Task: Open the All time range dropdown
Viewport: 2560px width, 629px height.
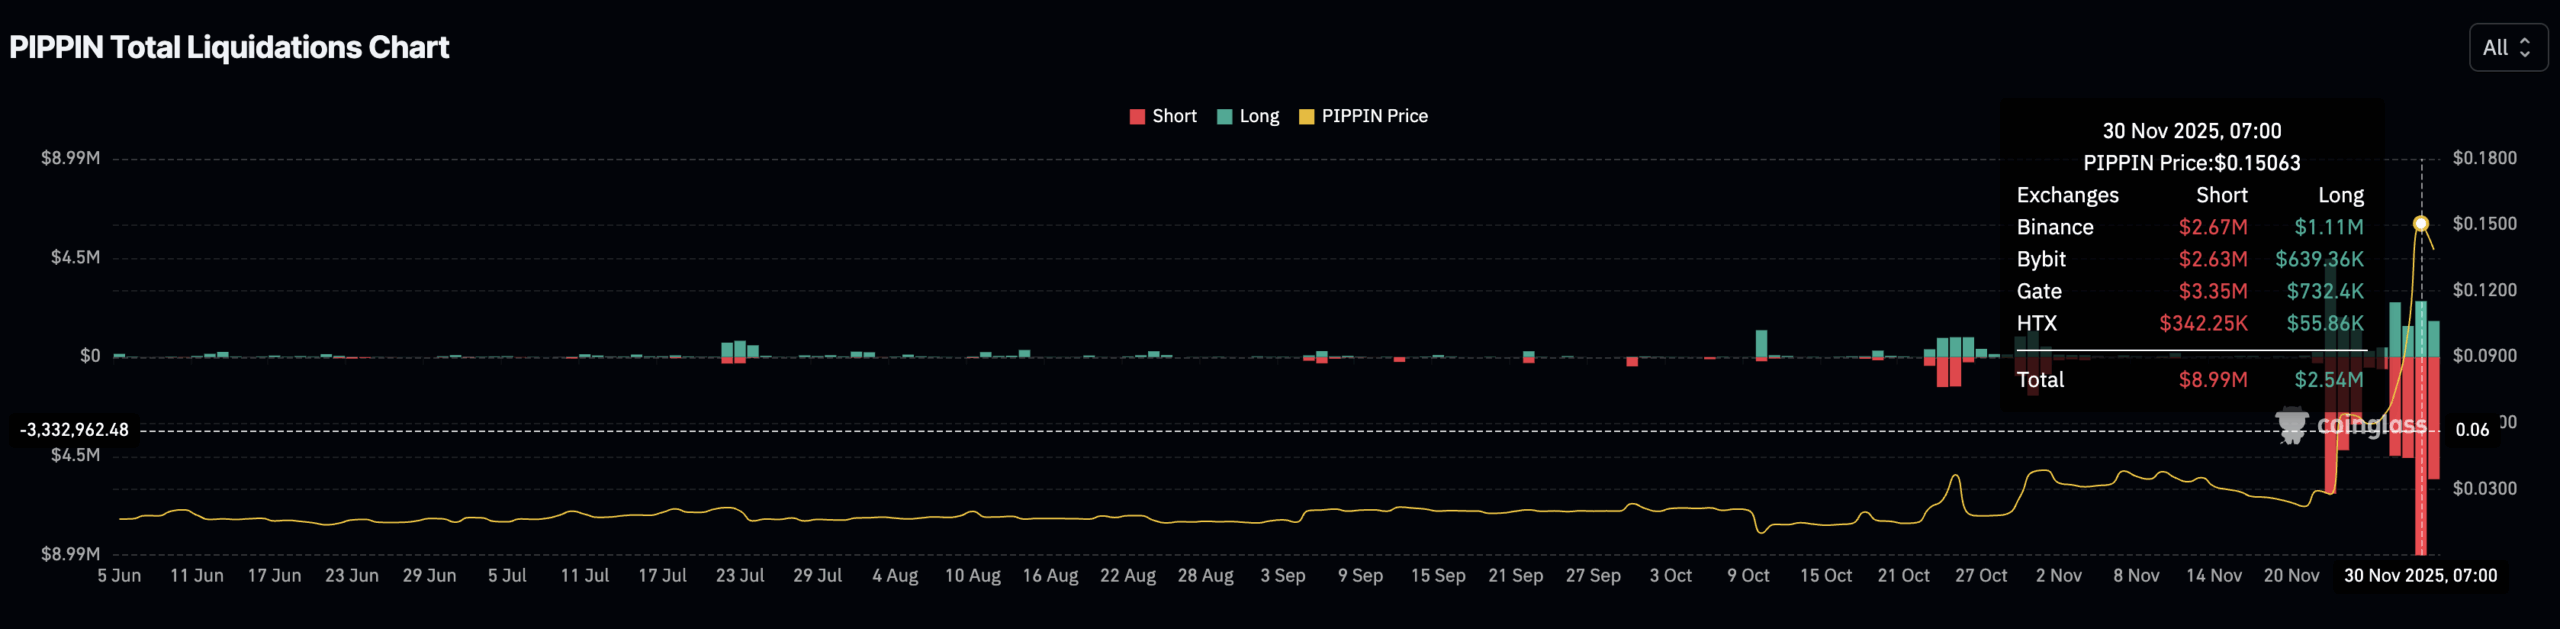Action: pos(2508,48)
